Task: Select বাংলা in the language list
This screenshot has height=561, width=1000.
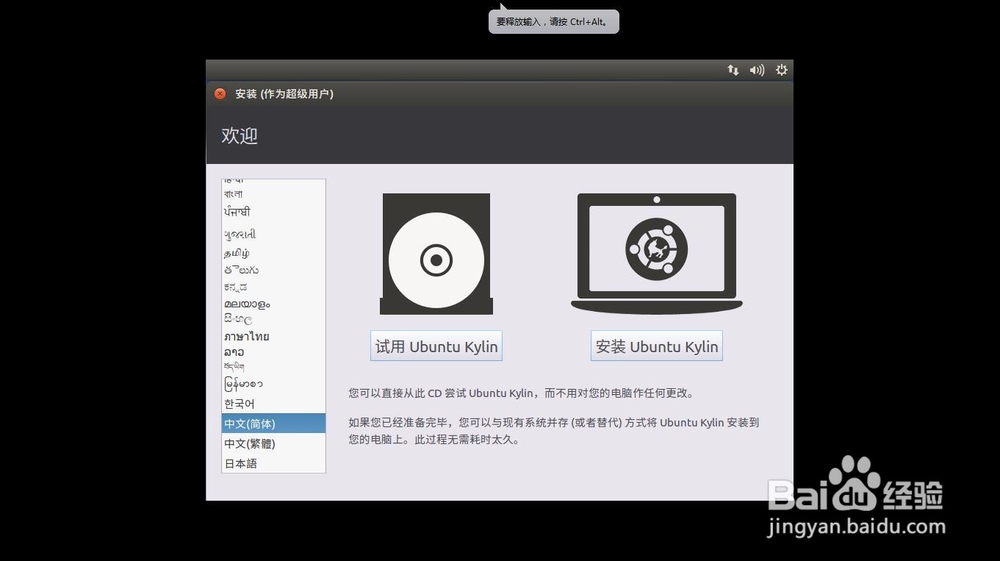Action: point(274,194)
